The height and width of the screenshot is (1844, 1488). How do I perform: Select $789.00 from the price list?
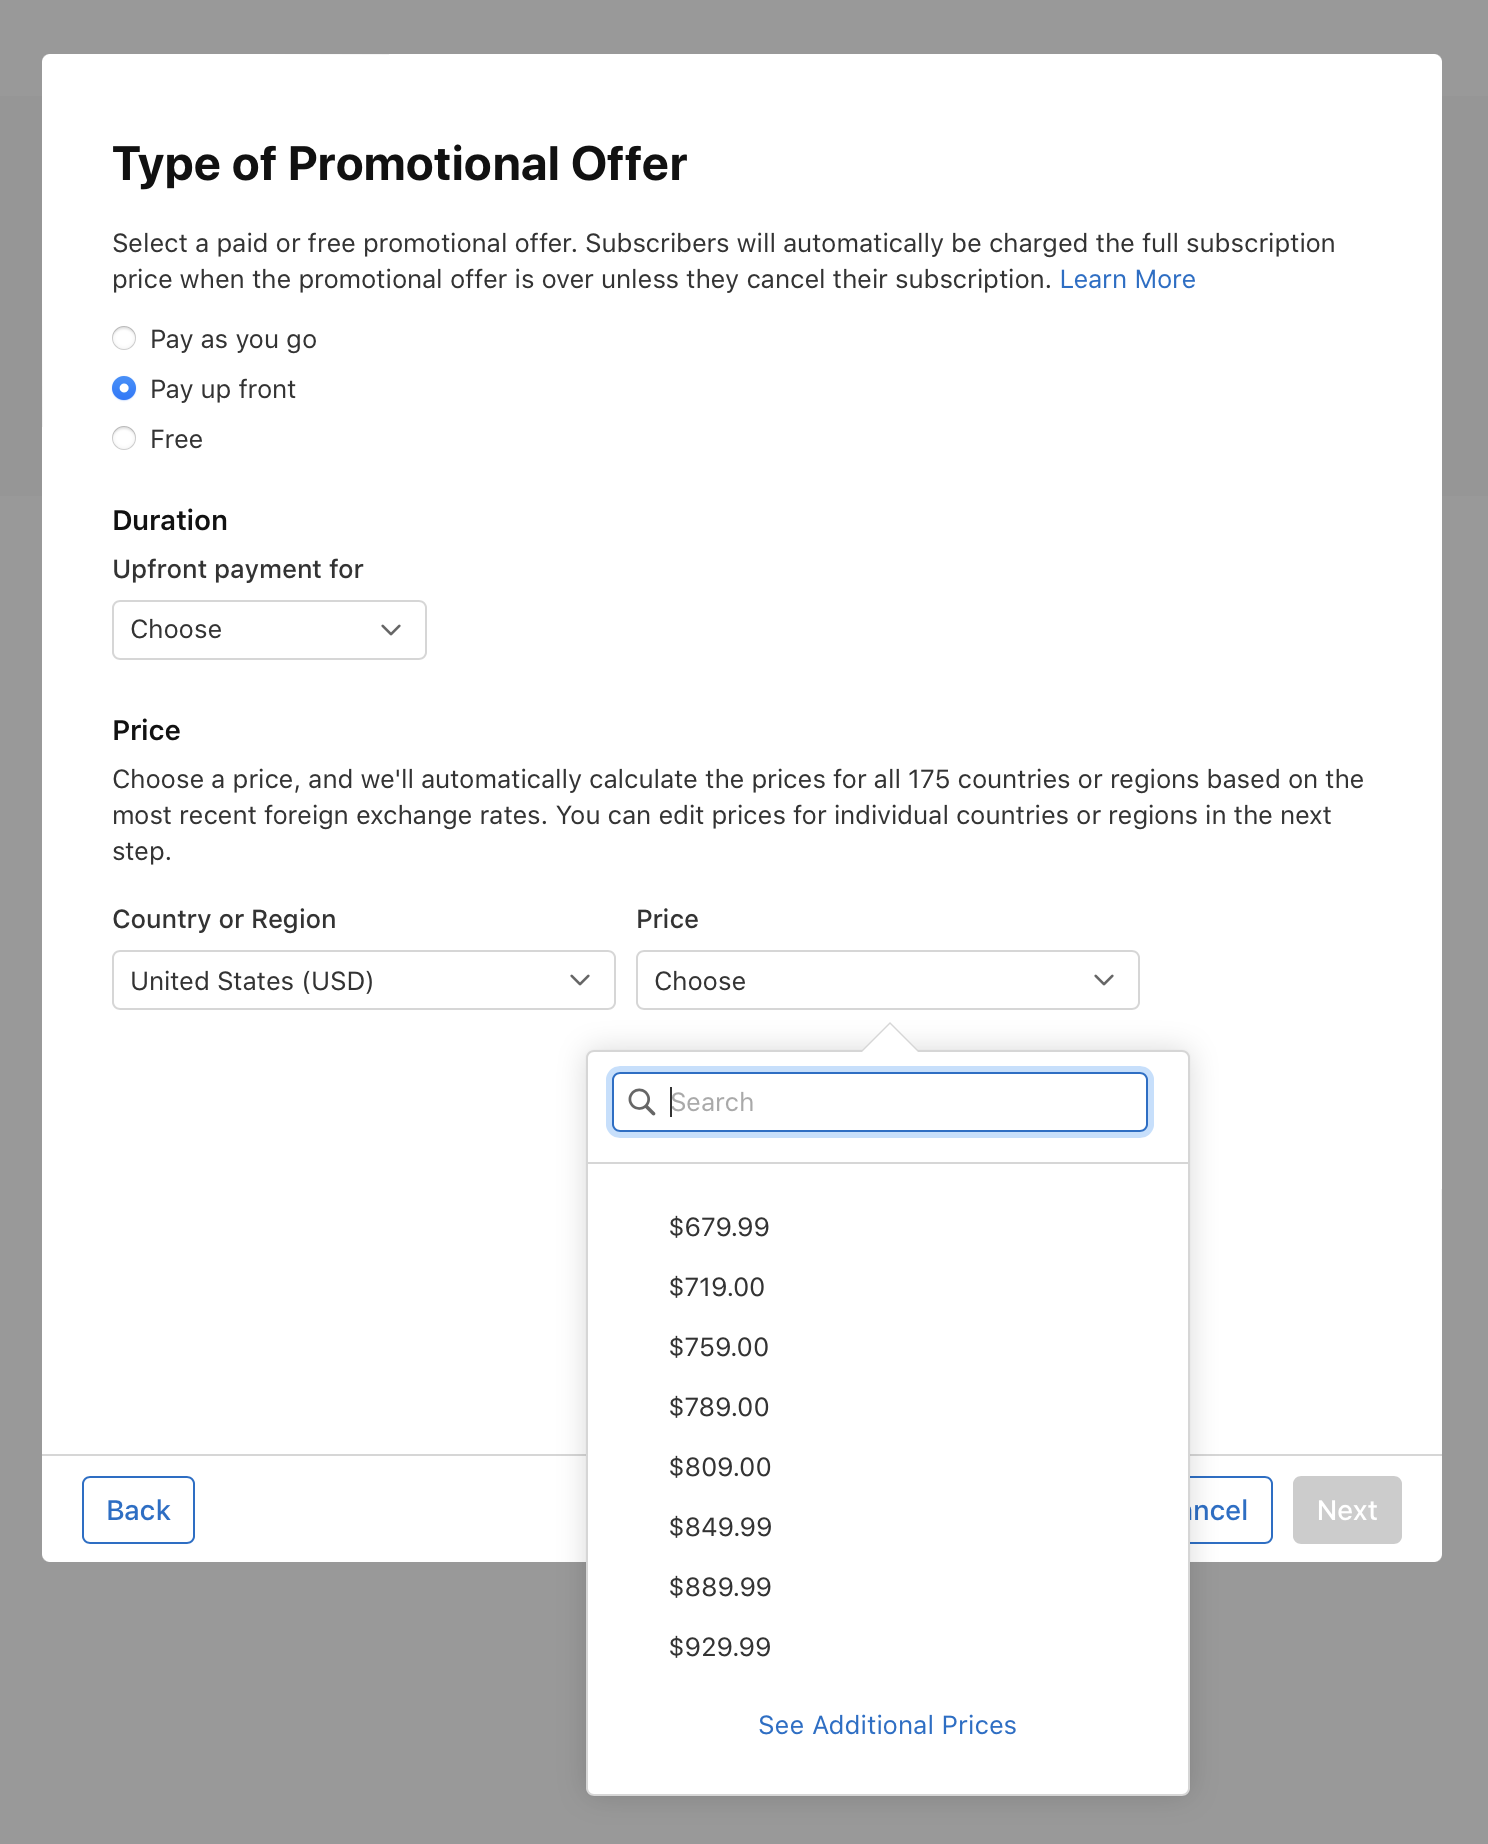pos(719,1407)
